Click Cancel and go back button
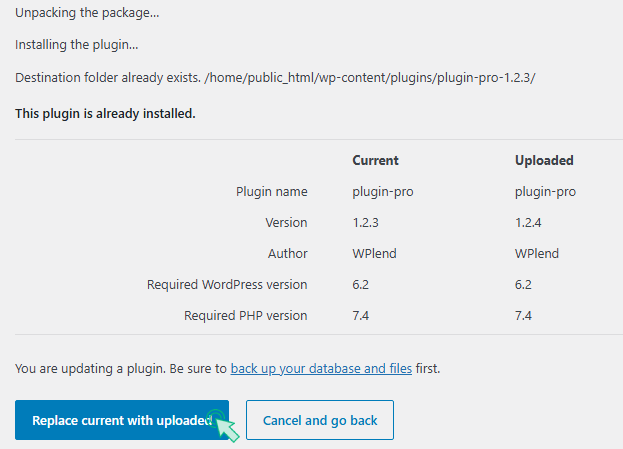 [x=320, y=420]
